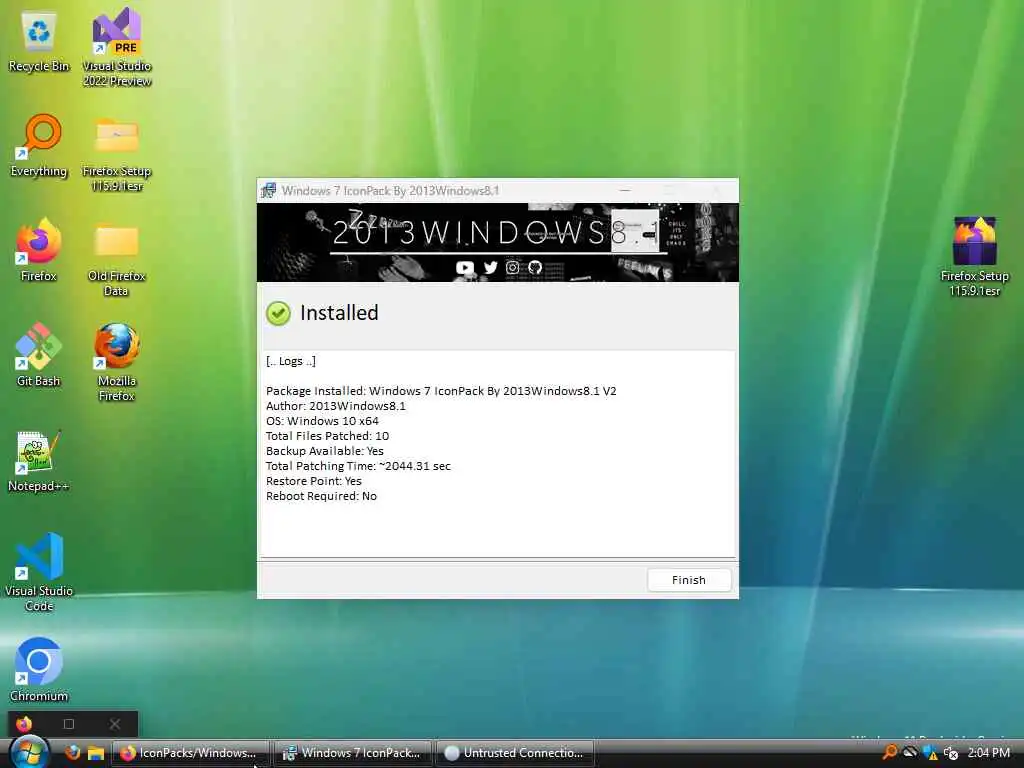The width and height of the screenshot is (1024, 768).
Task: Select the Firefox Setup 115.9.1esr folder
Action: point(117,154)
